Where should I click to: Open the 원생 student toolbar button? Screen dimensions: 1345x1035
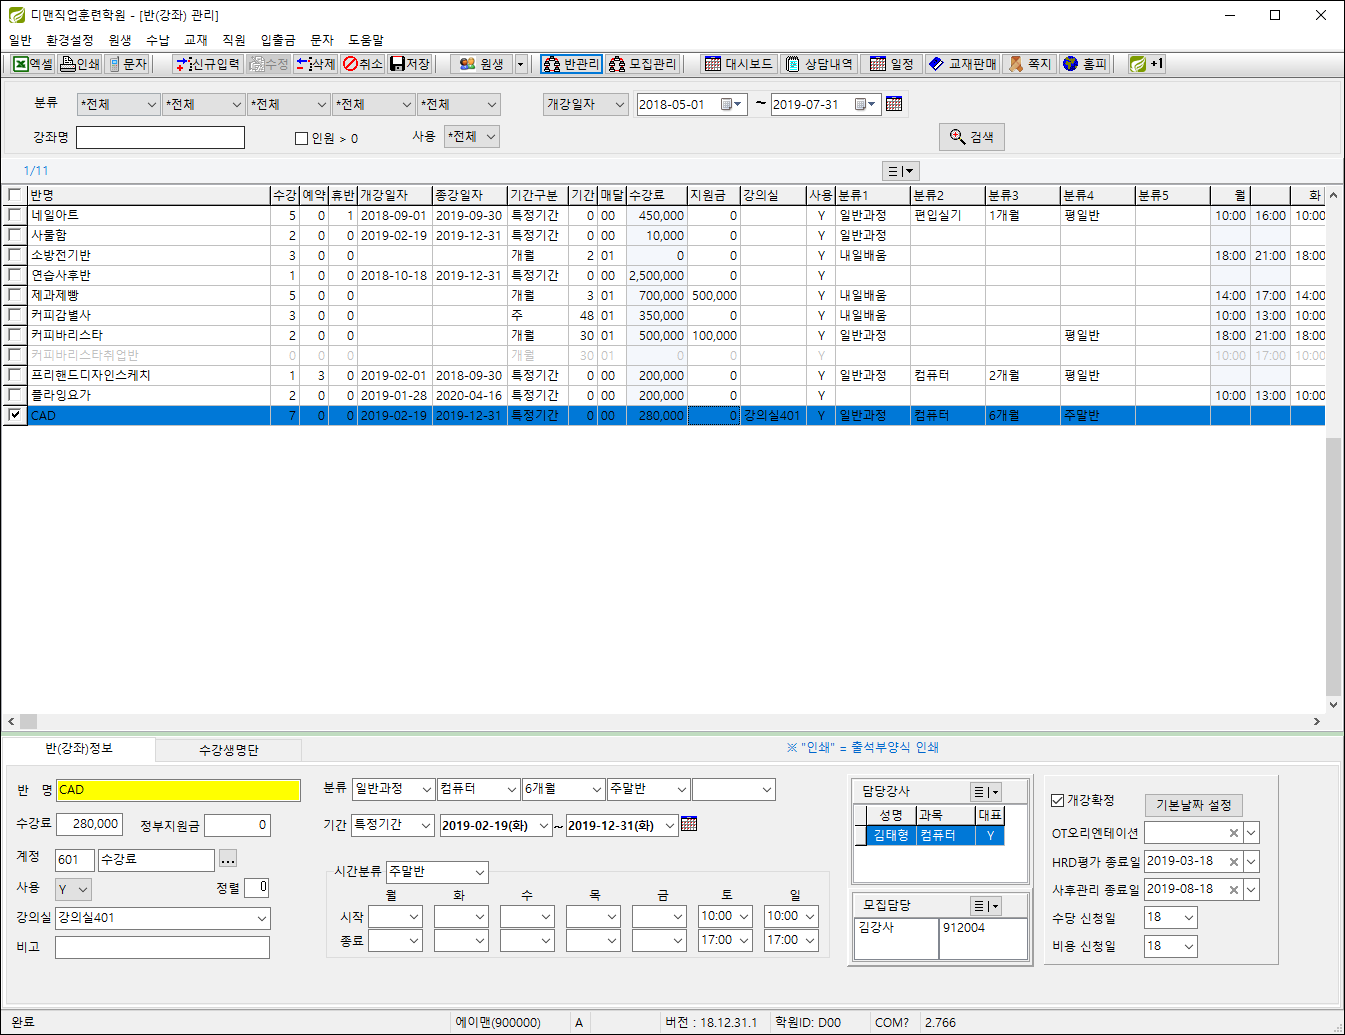[481, 64]
